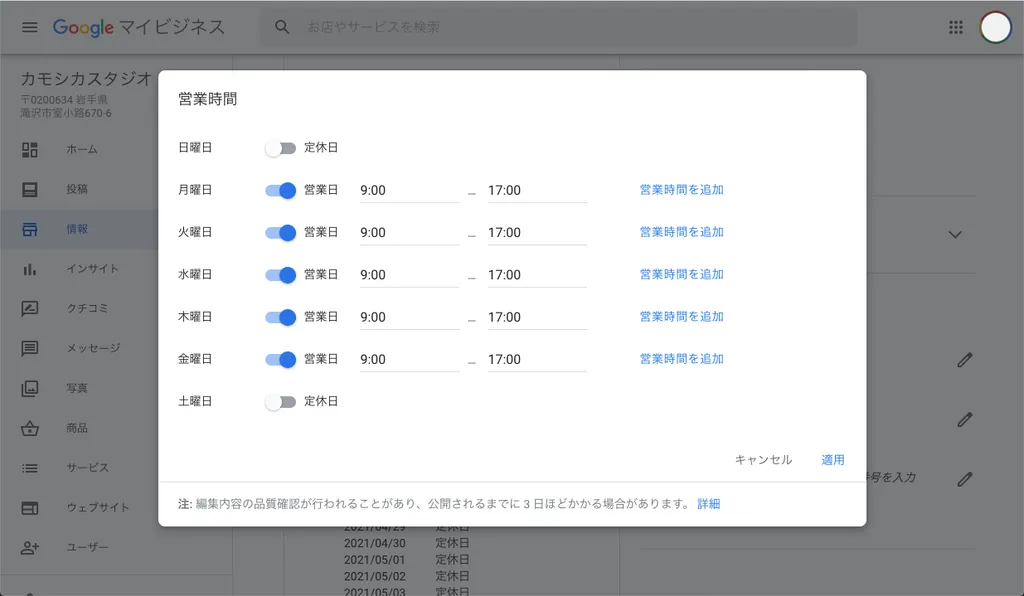Open 金曜日 opening time 9:00 field
Image resolution: width=1024 pixels, height=596 pixels.
coord(409,360)
